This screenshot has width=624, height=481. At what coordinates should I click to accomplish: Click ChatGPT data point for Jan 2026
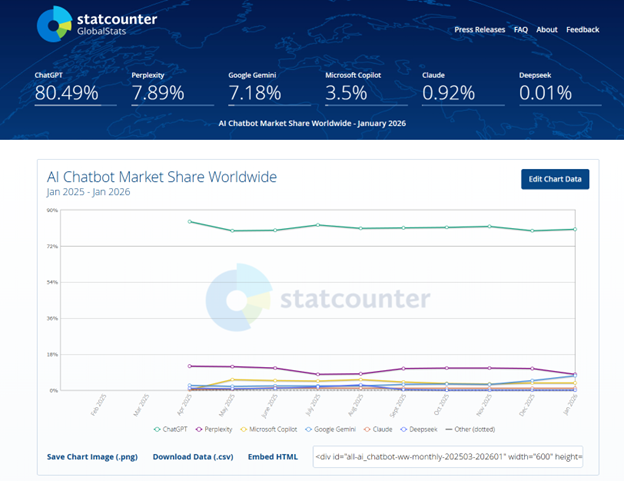point(575,229)
